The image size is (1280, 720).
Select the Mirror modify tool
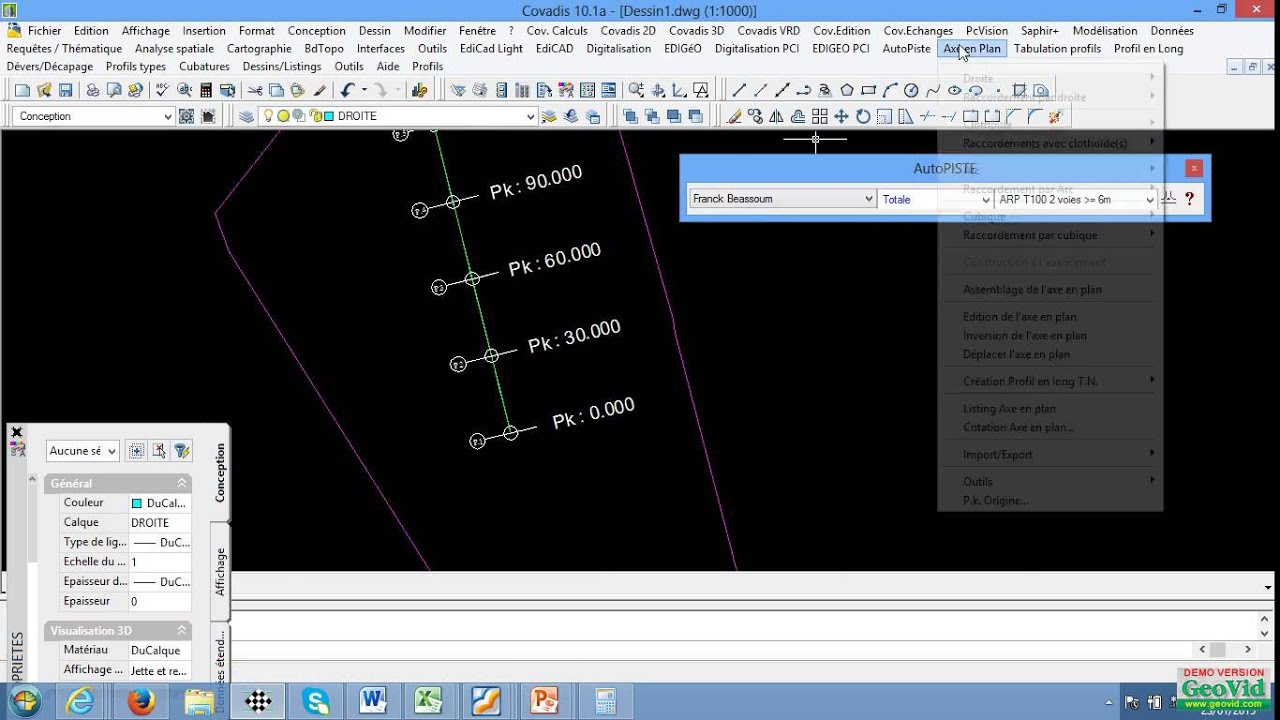tap(777, 116)
